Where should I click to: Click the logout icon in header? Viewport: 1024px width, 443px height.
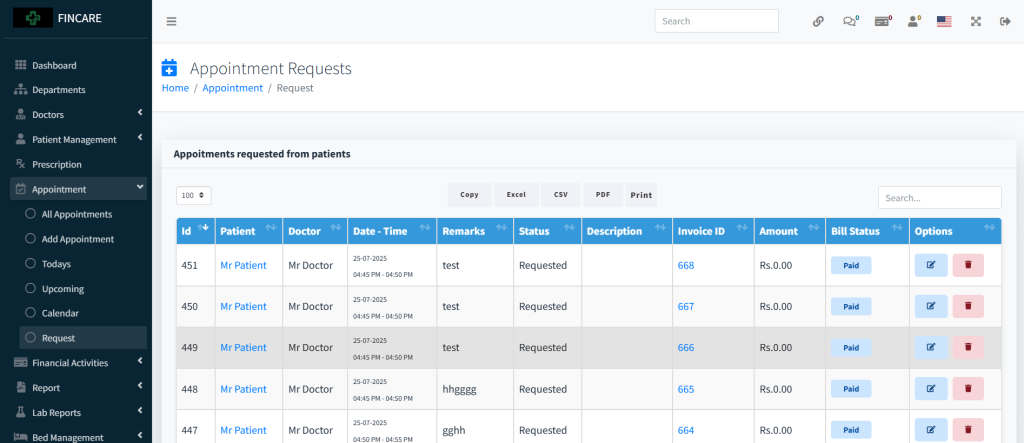point(1005,21)
